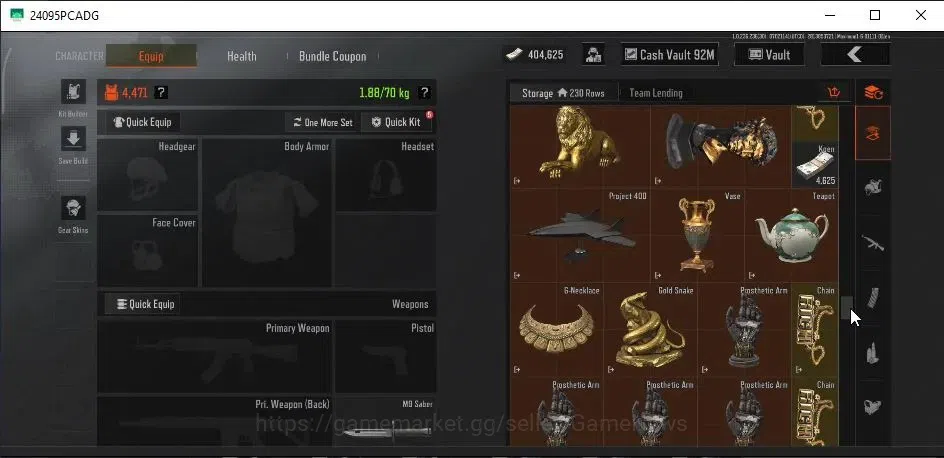Click the Save Build download icon
This screenshot has height=458, width=944.
73,138
